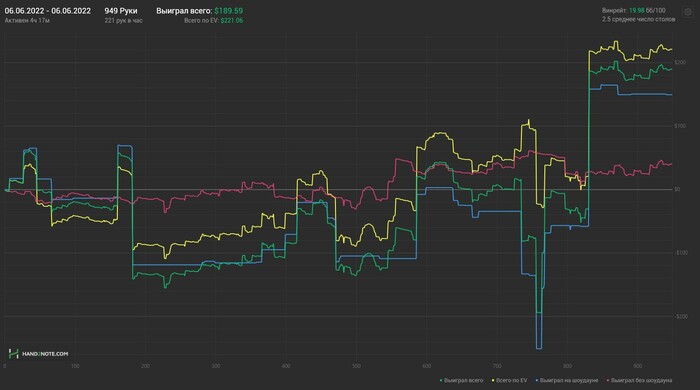Click '2.5 среднее число столов' text
Viewport: 700px width, 390px height.
point(638,19)
